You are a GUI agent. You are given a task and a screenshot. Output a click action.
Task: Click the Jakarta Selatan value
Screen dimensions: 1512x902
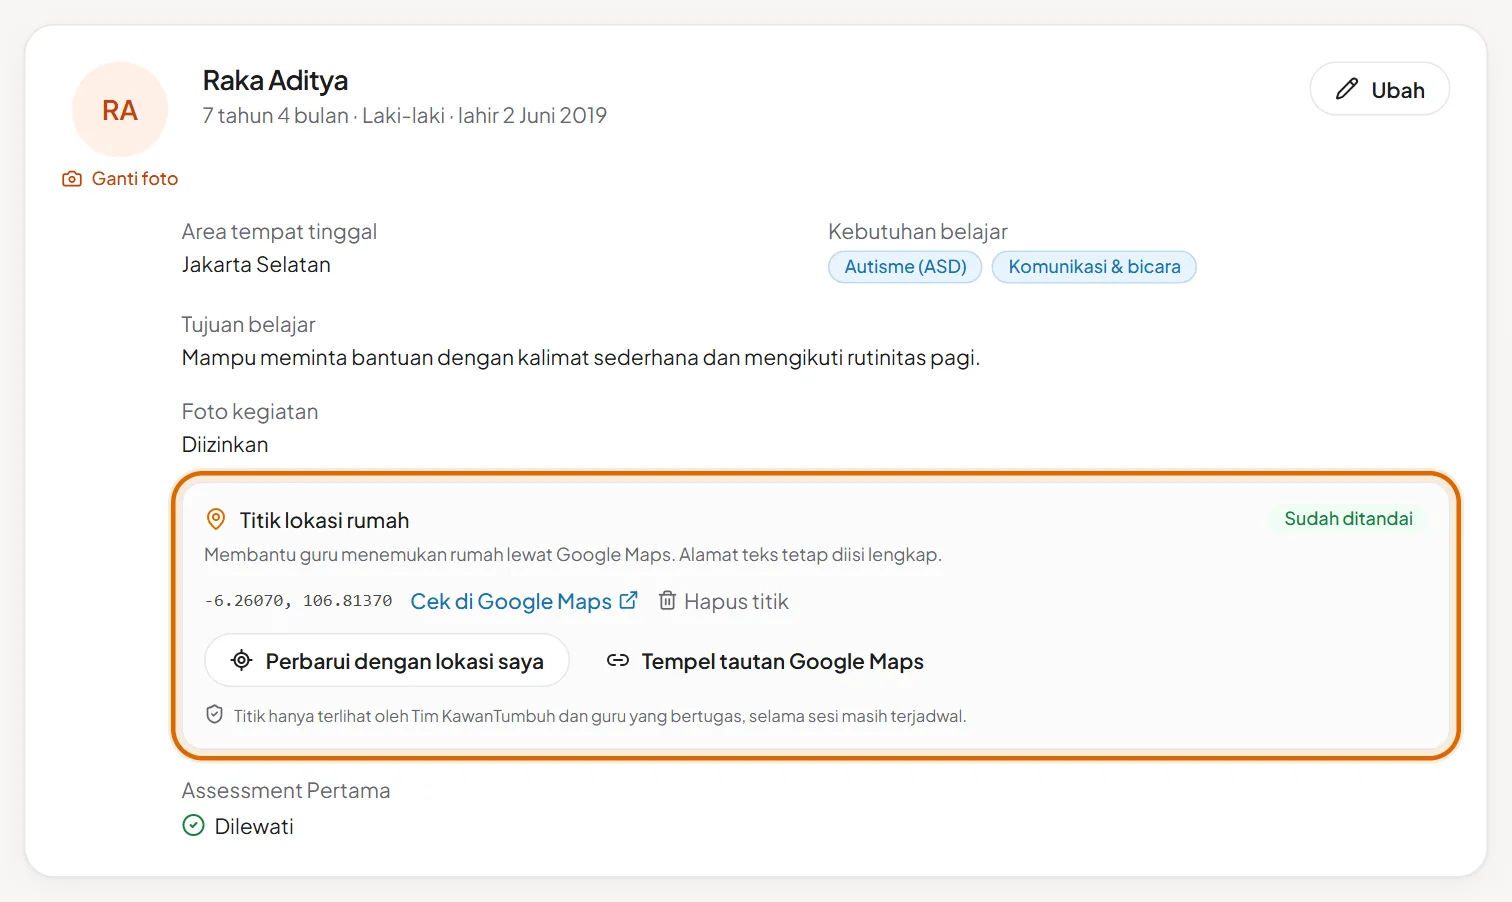(256, 264)
